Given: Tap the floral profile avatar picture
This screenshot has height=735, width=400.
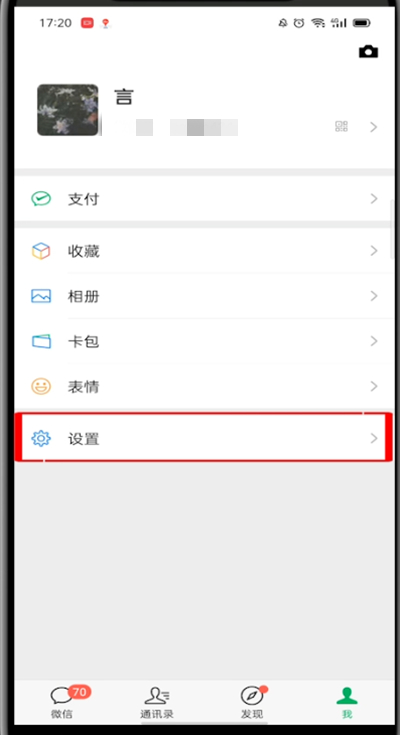Looking at the screenshot, I should coord(68,110).
